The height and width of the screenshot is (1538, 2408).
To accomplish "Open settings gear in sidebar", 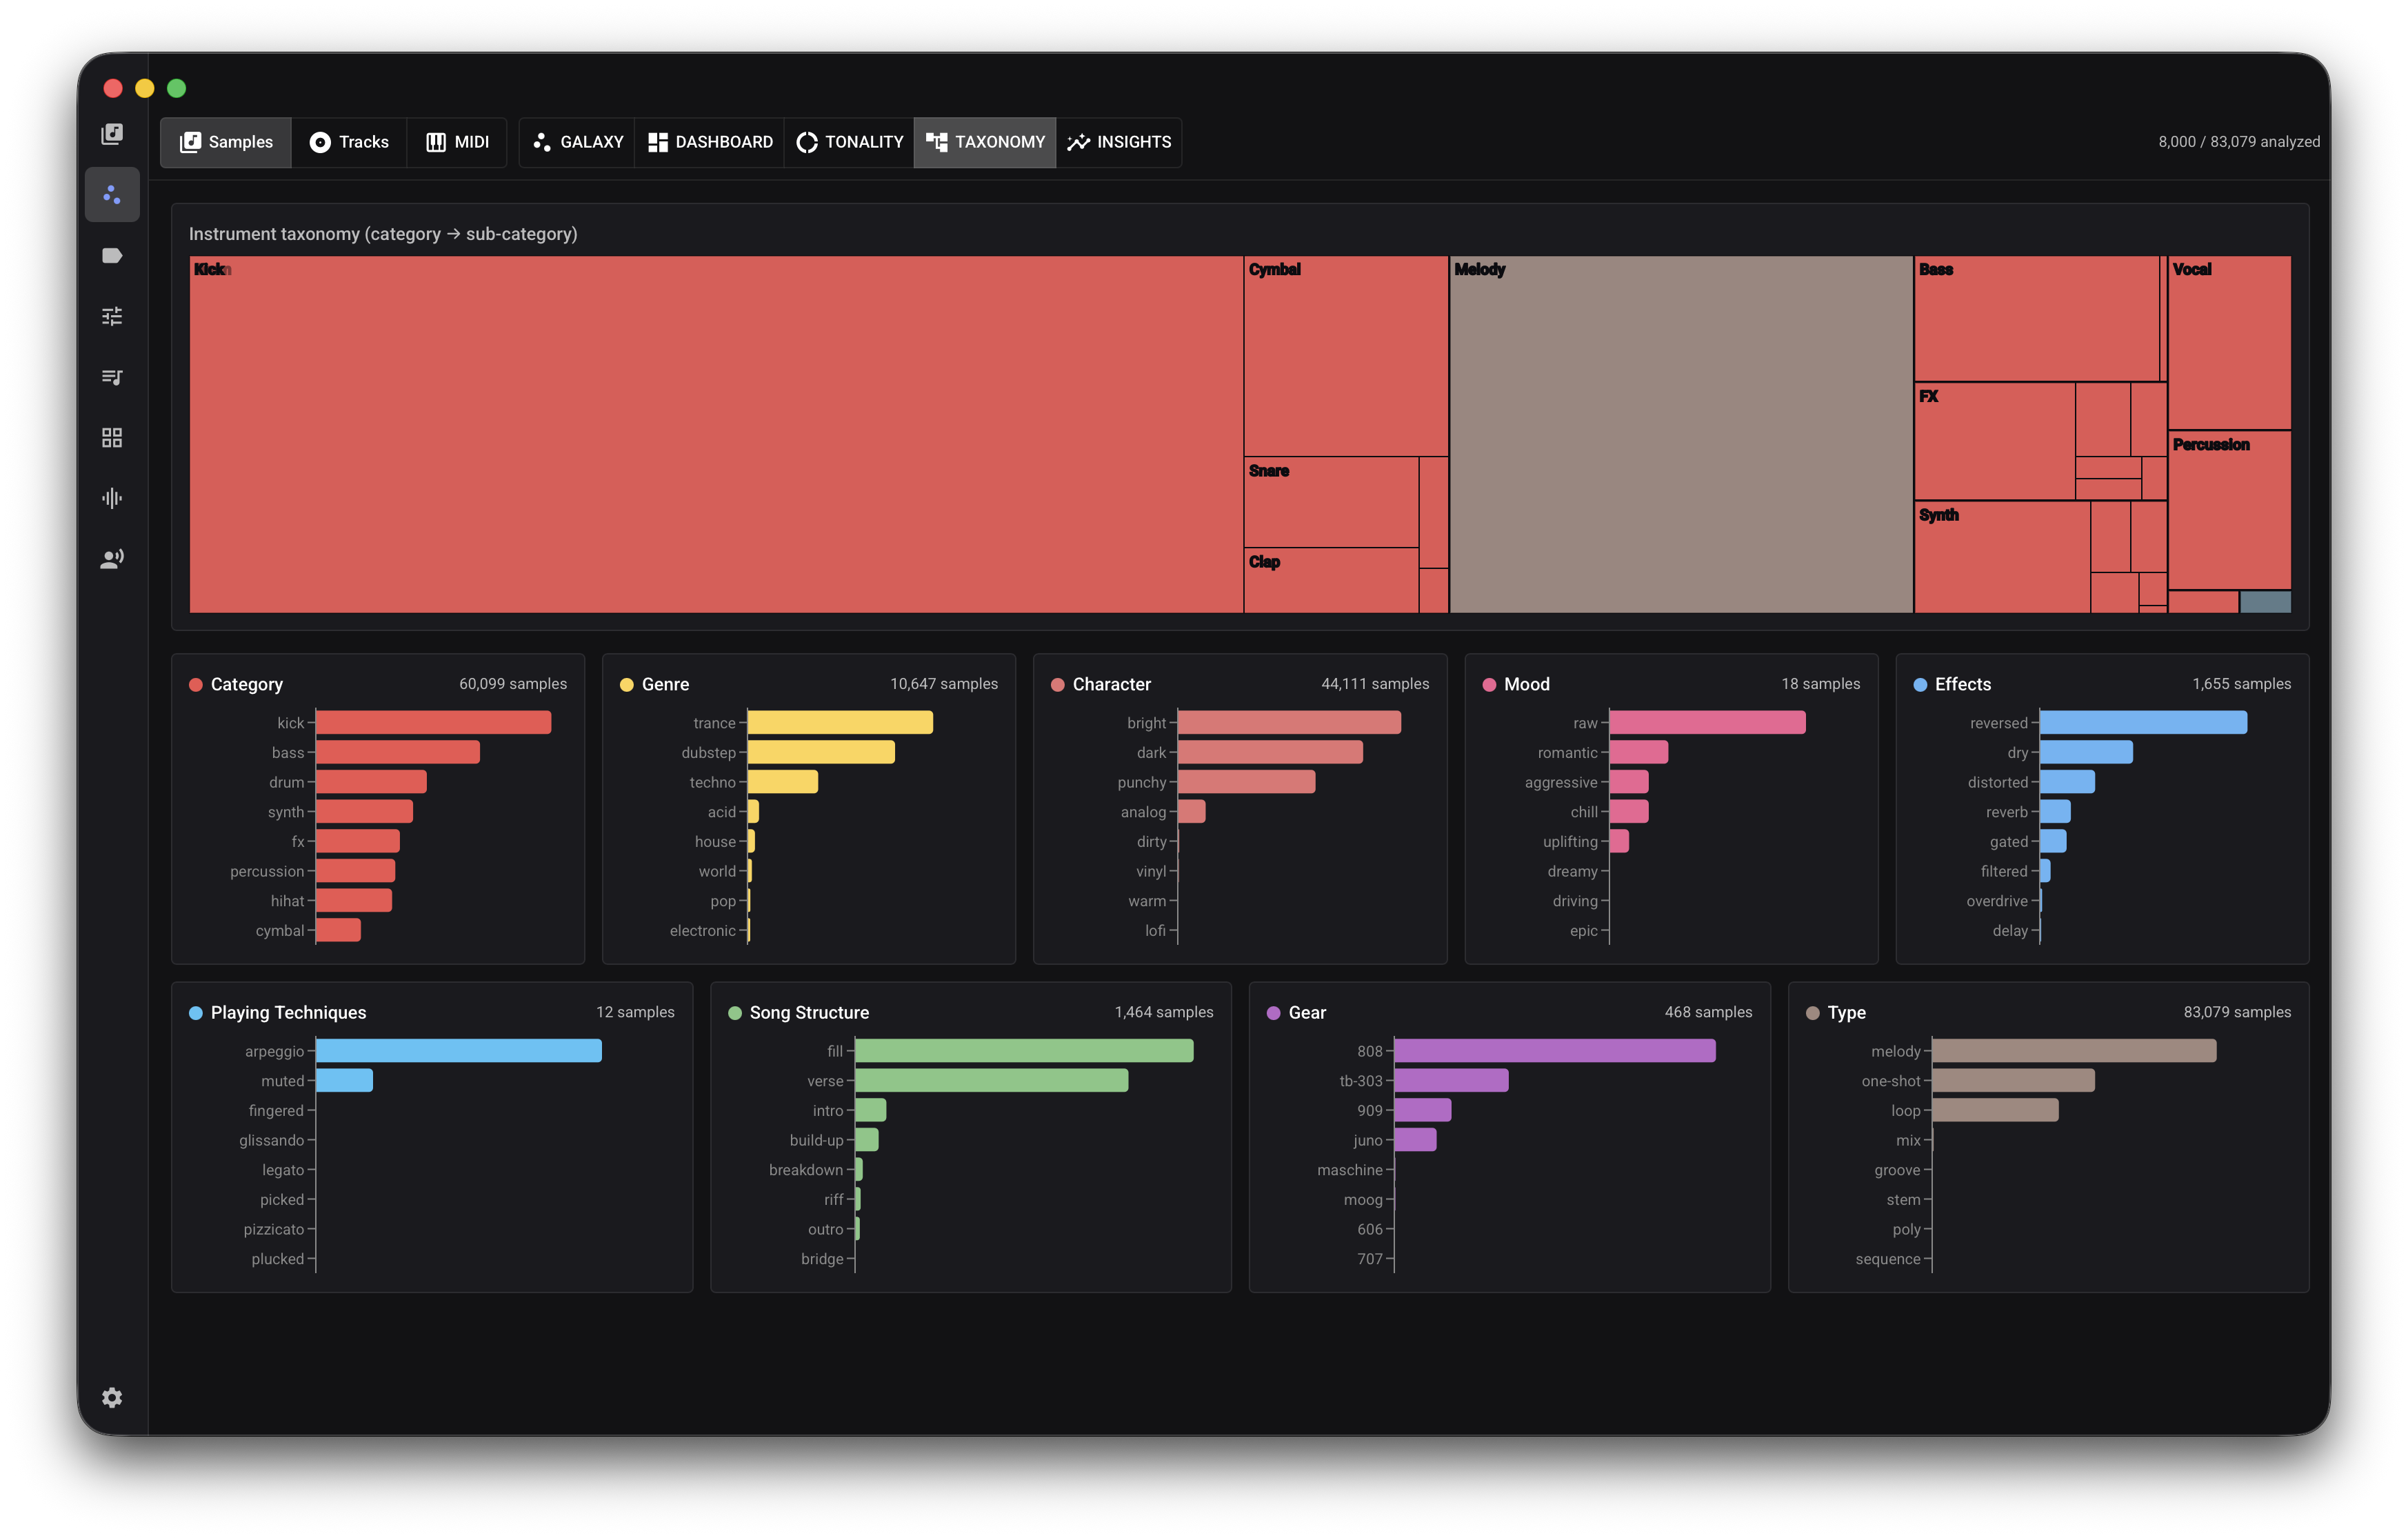I will click(112, 1397).
